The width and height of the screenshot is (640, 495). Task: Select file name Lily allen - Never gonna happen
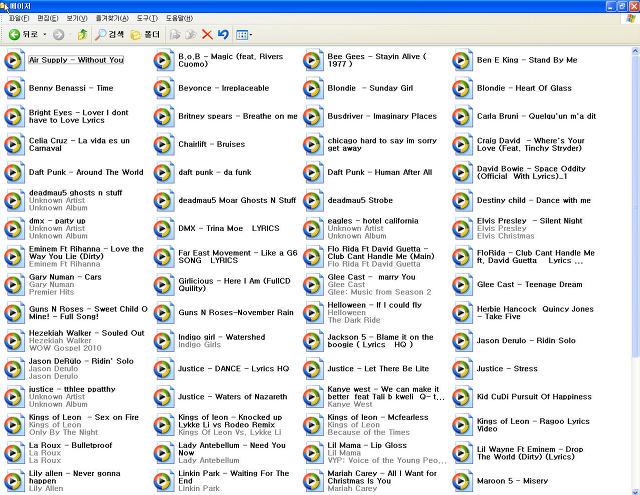(75, 477)
